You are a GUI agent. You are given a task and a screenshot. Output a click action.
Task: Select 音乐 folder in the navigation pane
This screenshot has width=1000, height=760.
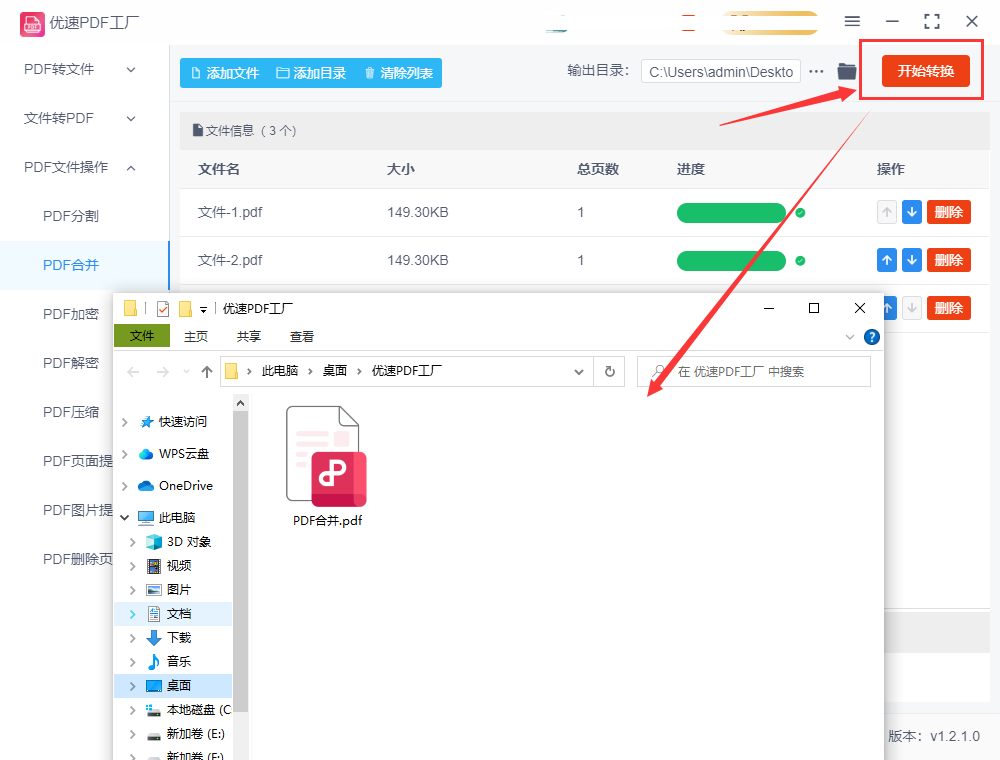179,661
